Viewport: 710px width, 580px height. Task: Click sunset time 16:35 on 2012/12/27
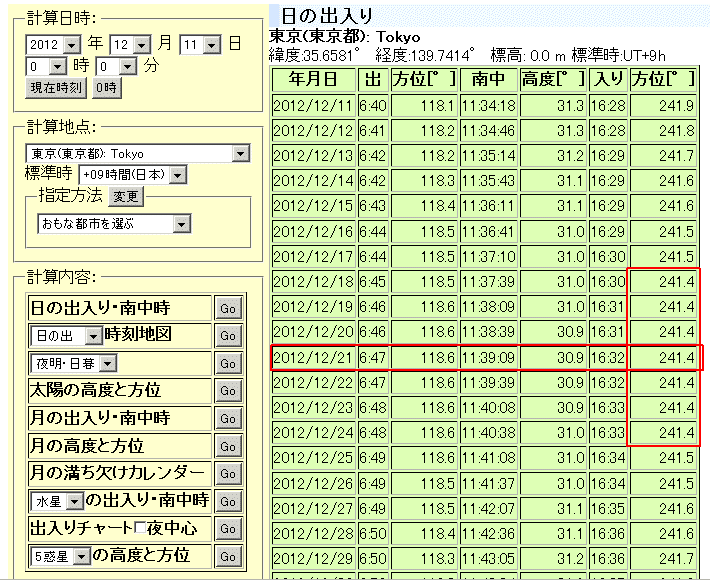tap(608, 508)
